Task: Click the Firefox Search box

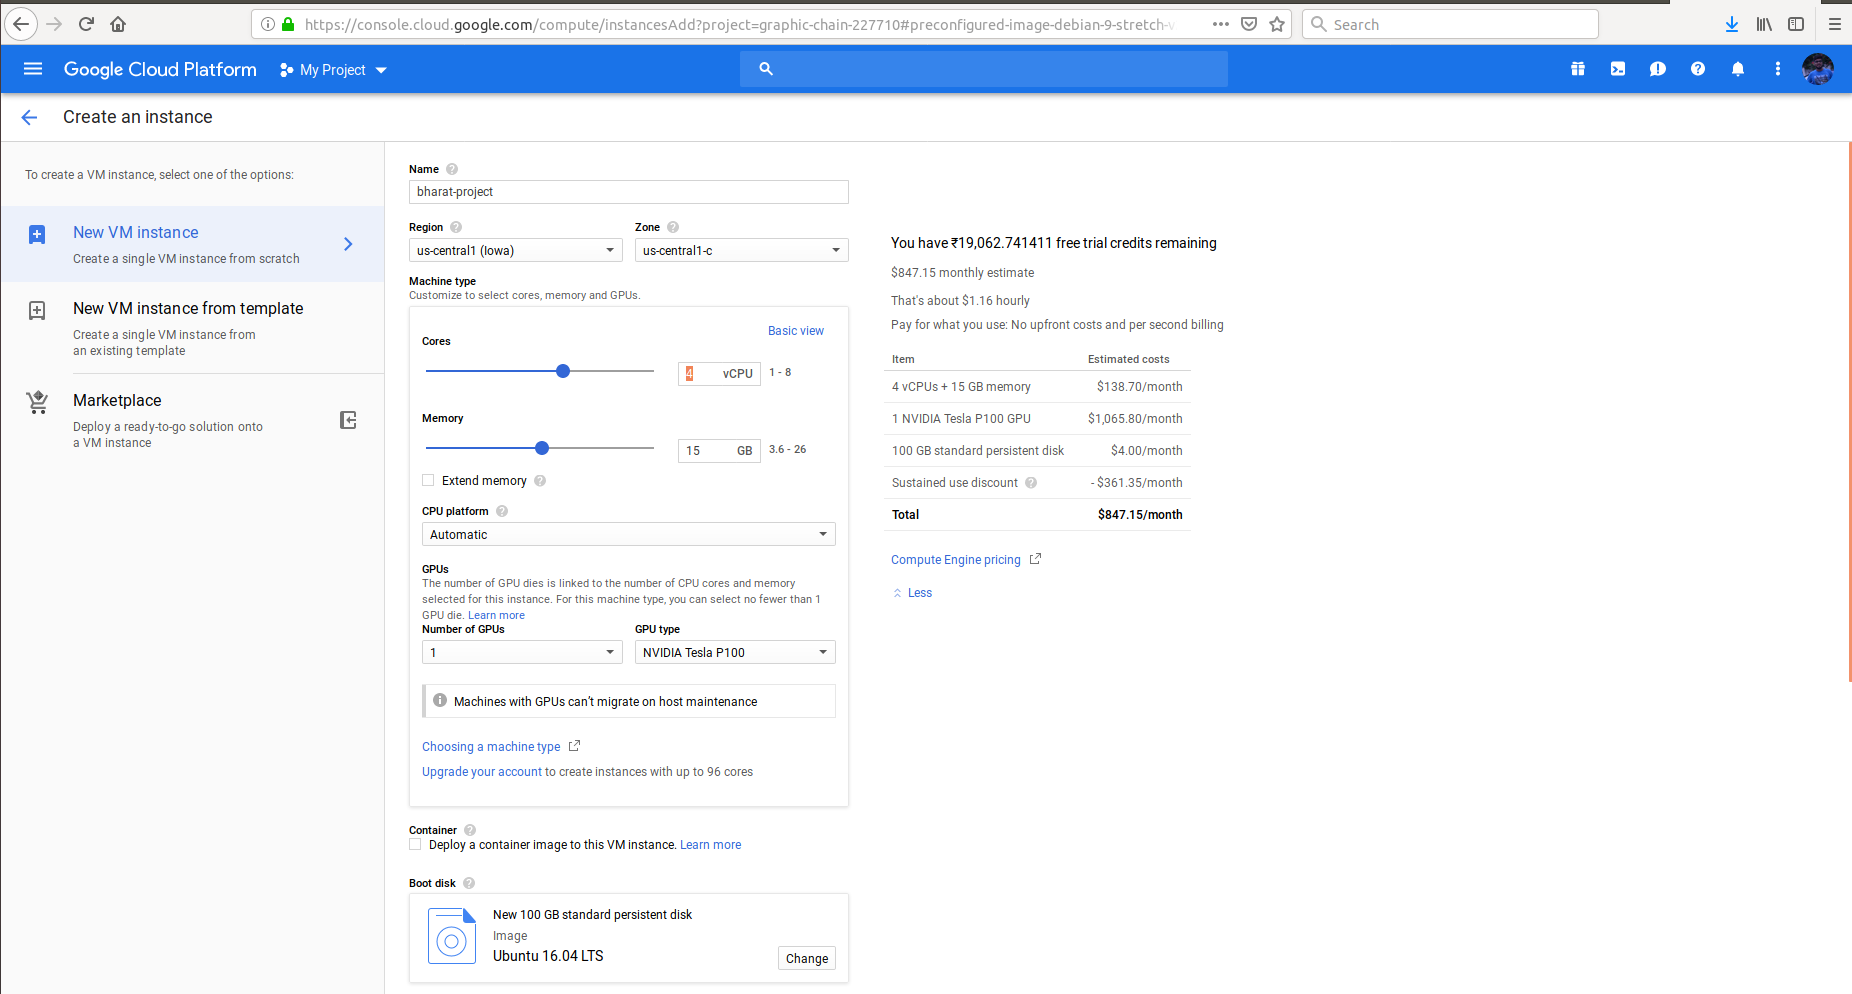Action: [x=1450, y=24]
